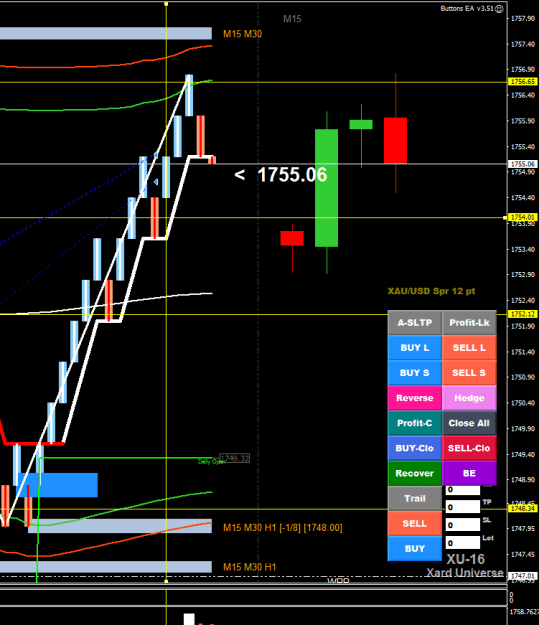This screenshot has width=539, height=625.
Task: Select the 1755.06 current price label on axis
Action: click(523, 164)
